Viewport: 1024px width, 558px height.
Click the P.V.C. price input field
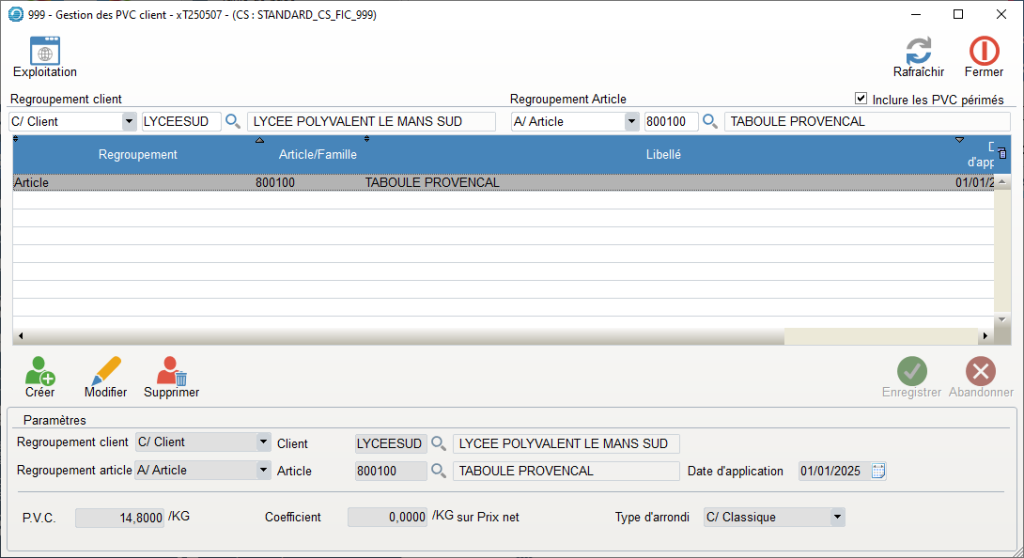click(119, 517)
